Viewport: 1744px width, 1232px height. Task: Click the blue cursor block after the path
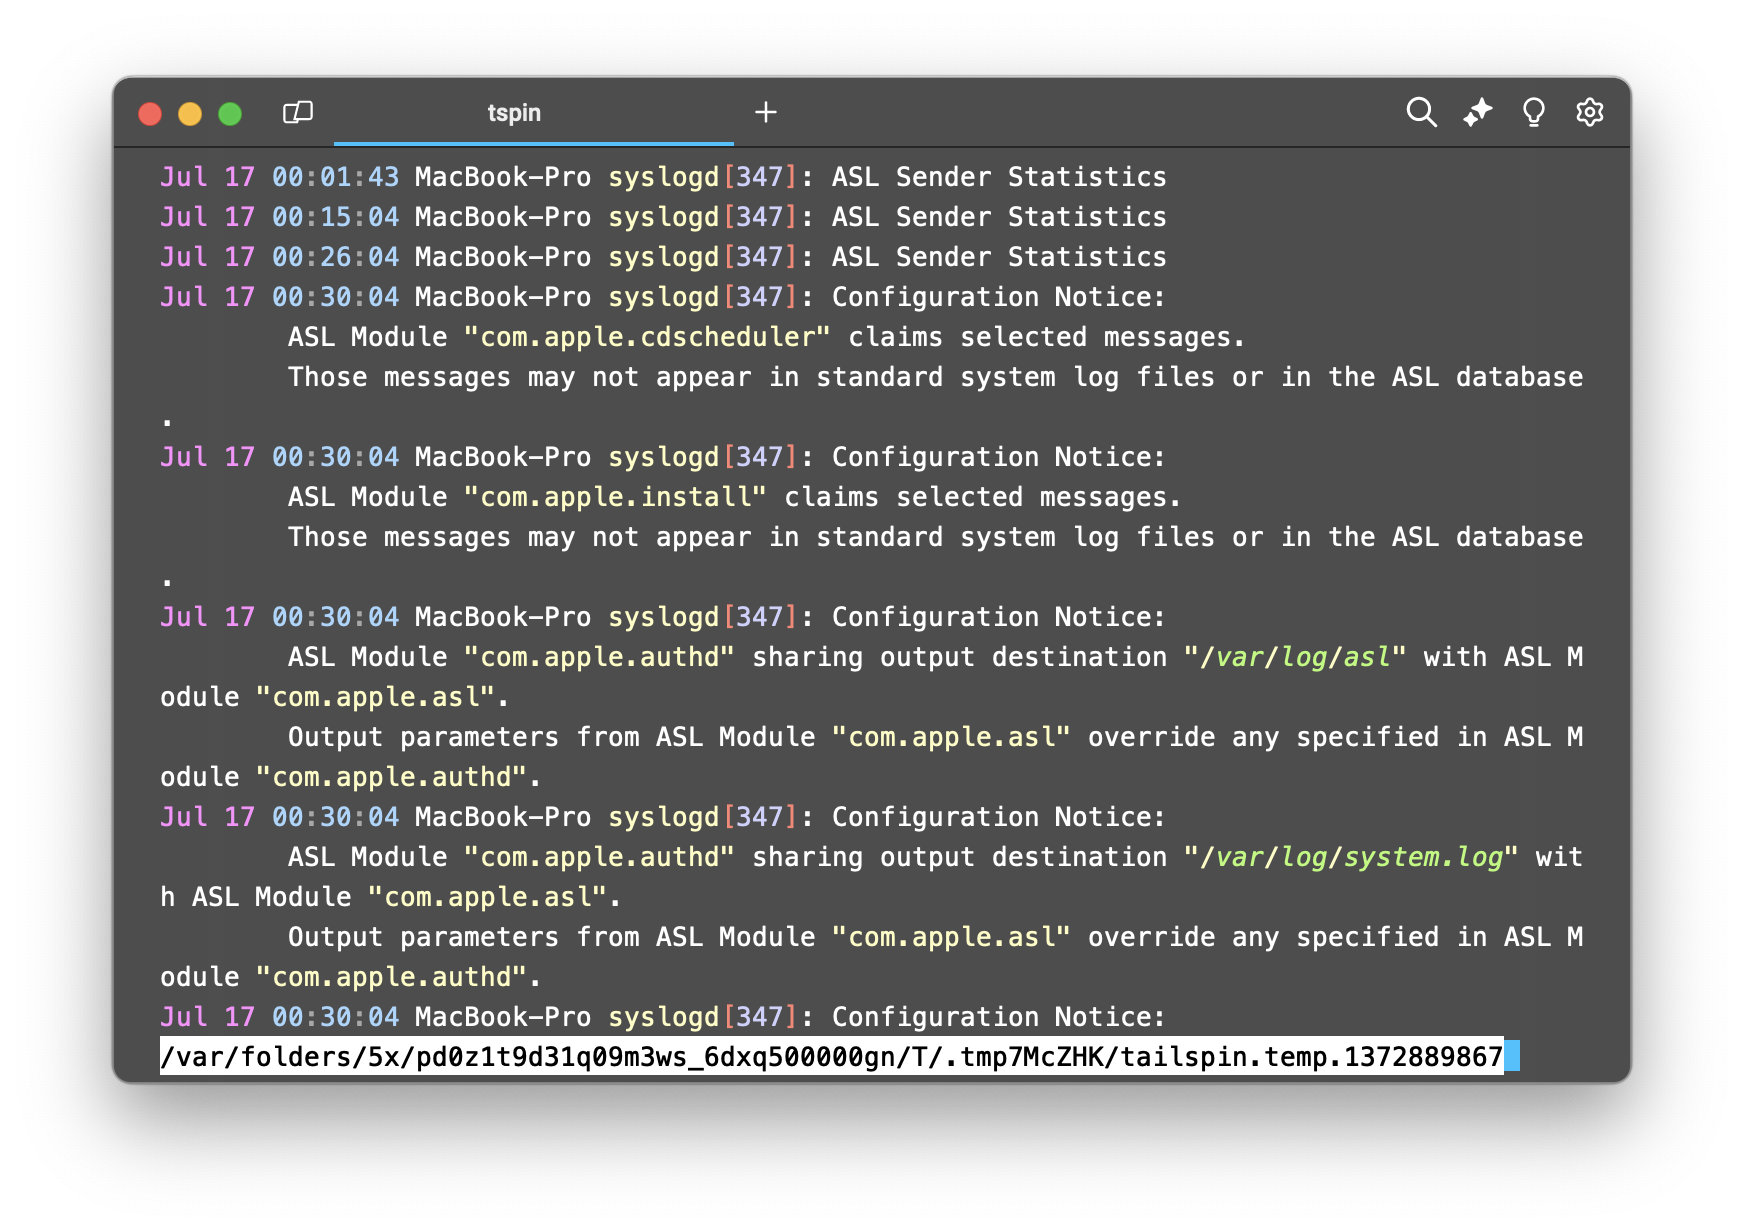[x=1512, y=1056]
